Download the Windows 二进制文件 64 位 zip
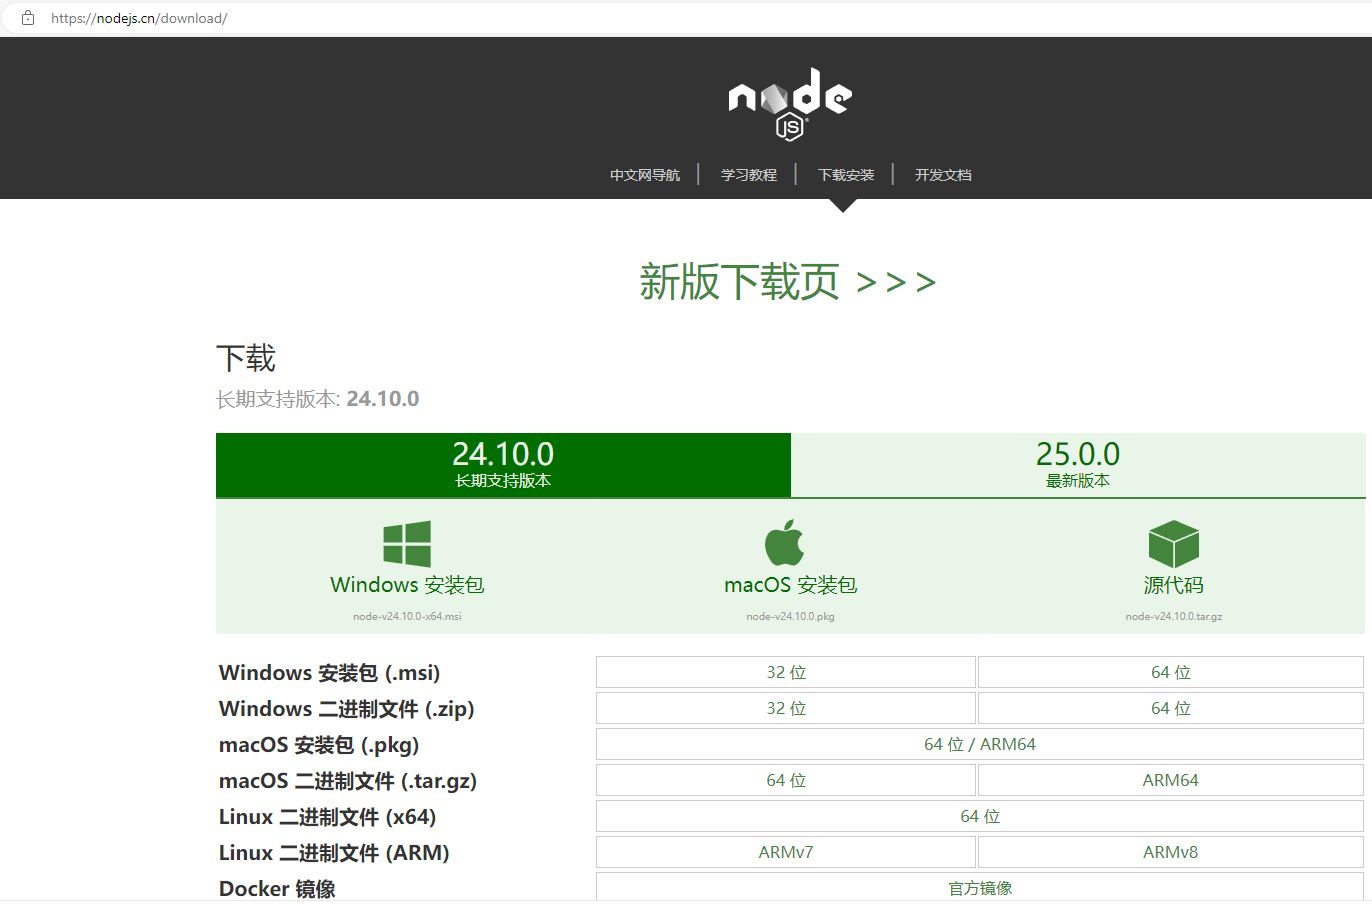The height and width of the screenshot is (905, 1372). point(1170,707)
